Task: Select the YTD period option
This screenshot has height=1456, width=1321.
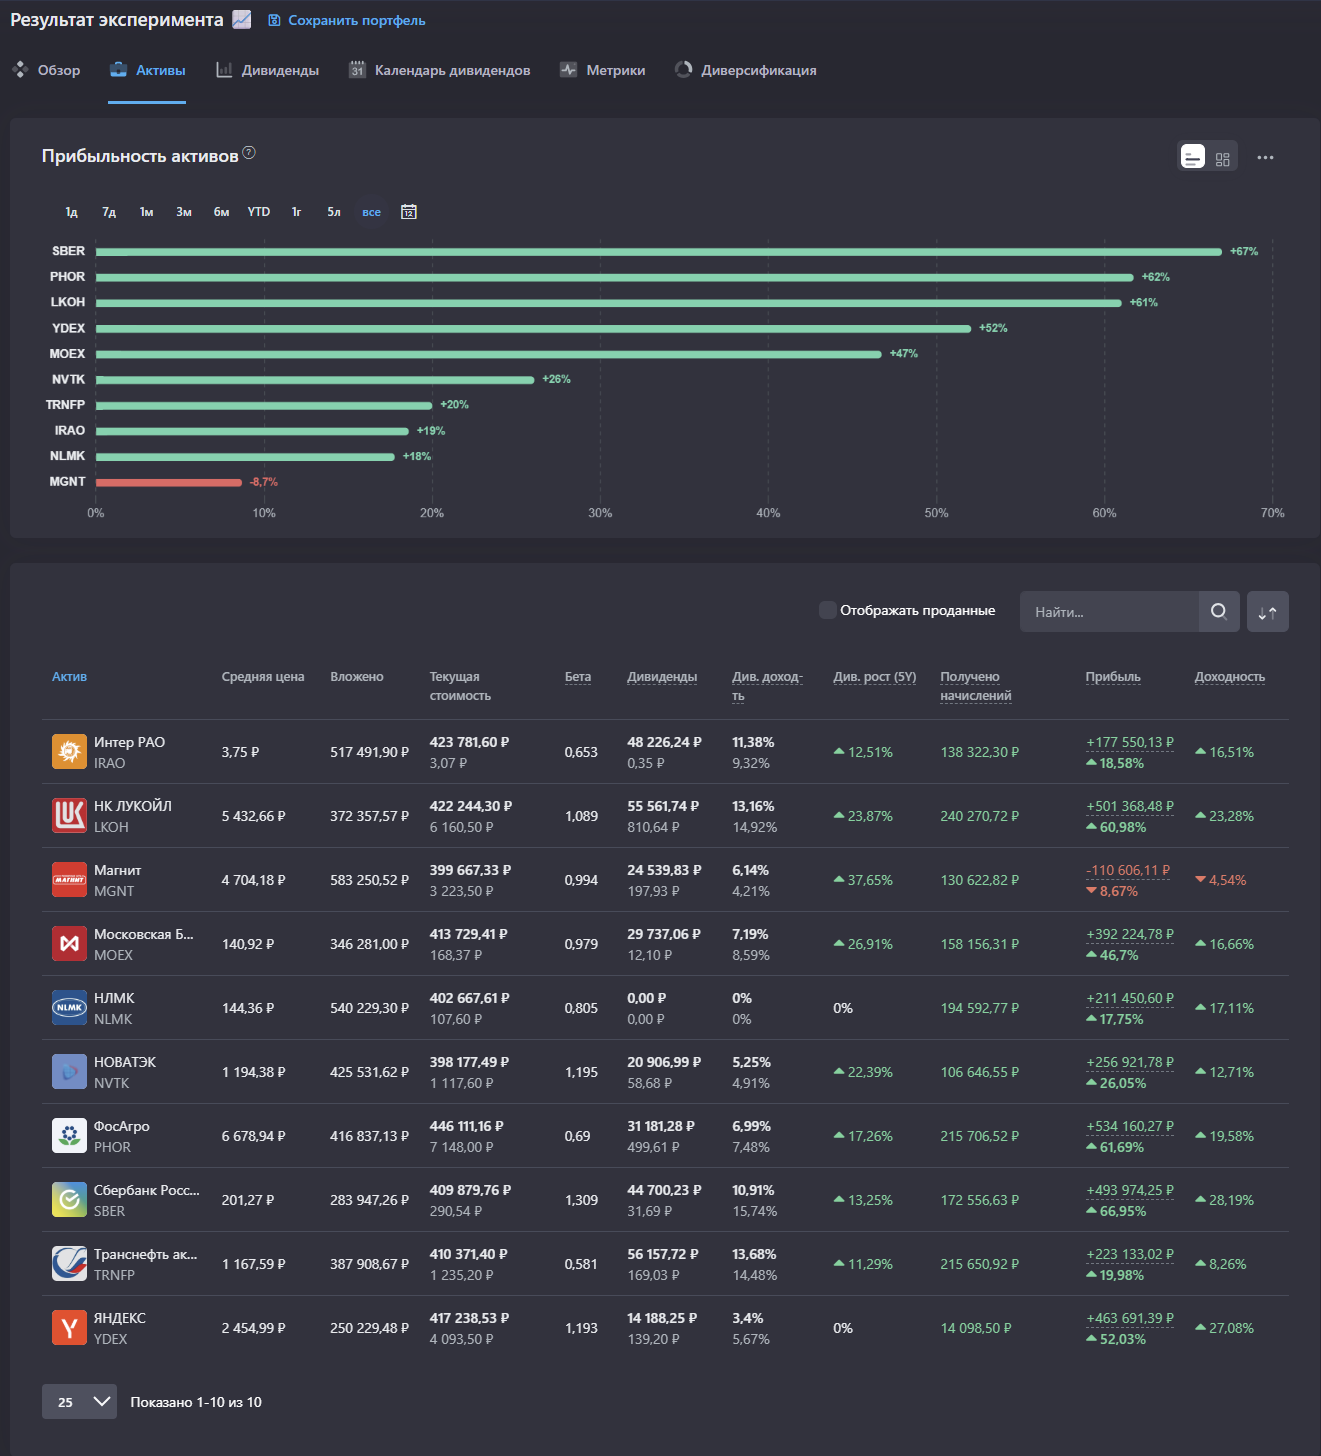Action: point(259,212)
